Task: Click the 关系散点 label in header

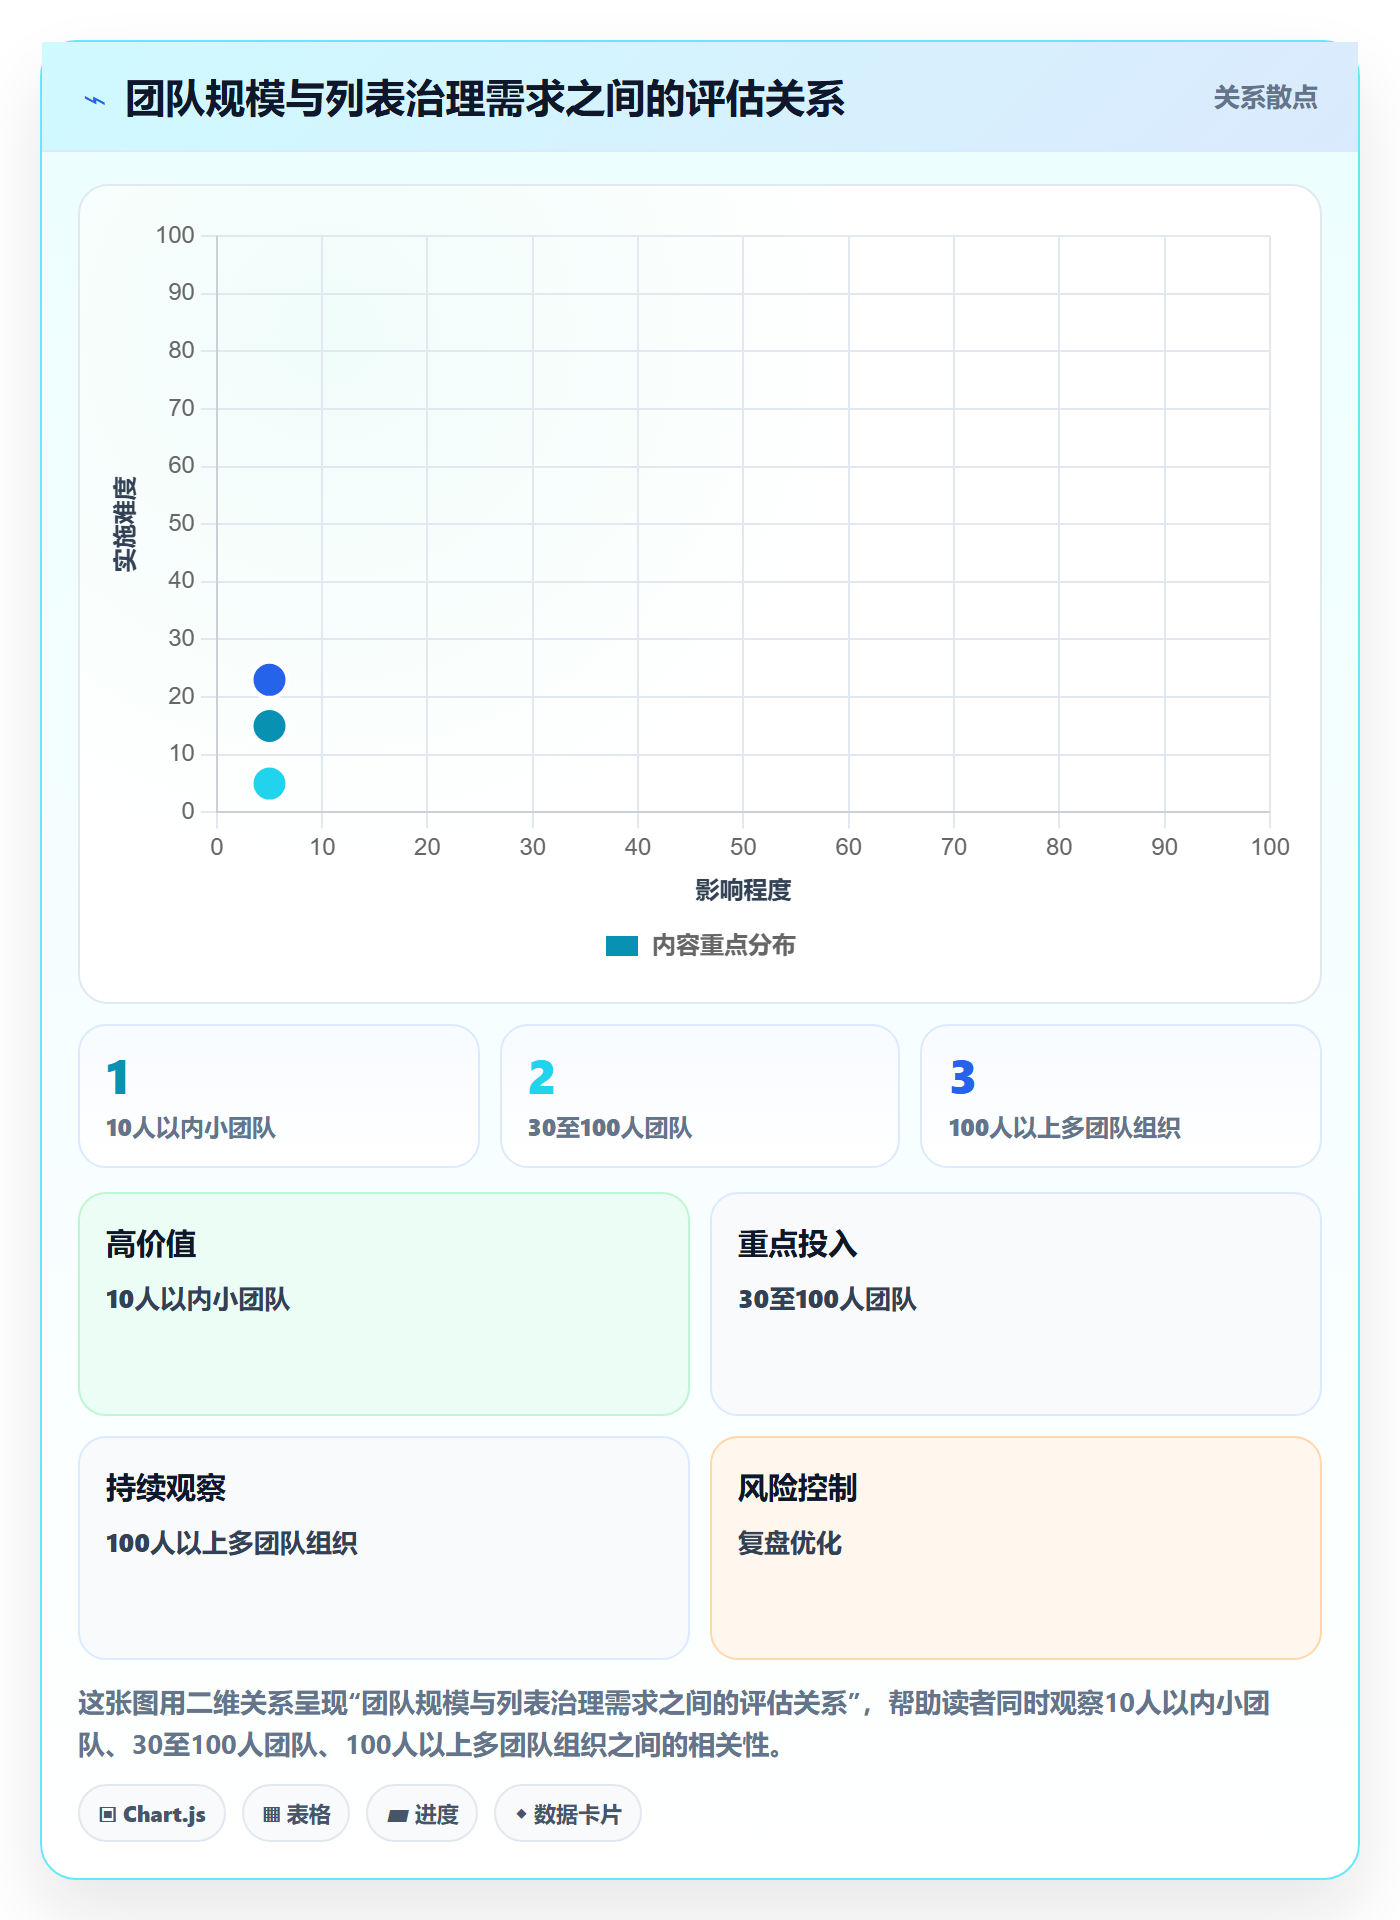Action: (x=1265, y=98)
